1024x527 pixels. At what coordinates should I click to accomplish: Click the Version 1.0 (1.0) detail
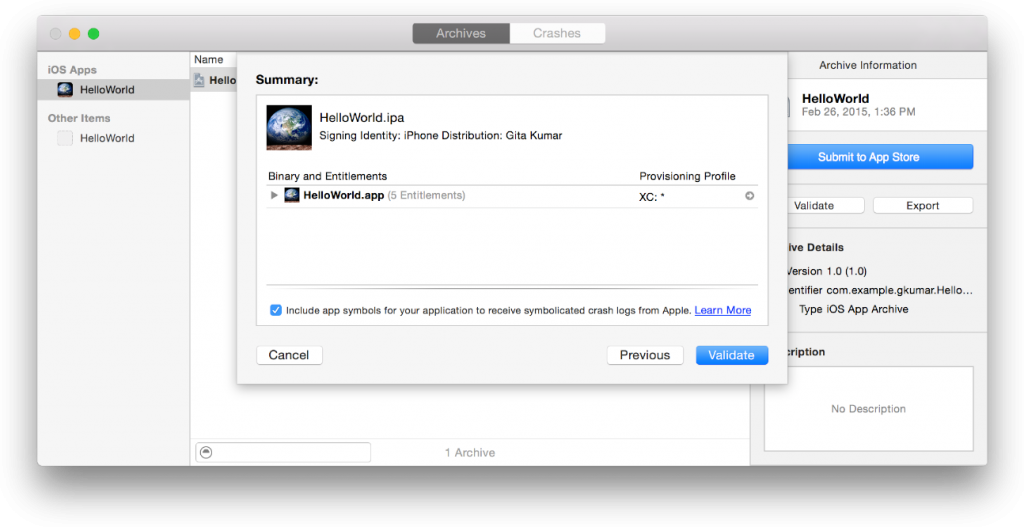[x=827, y=271]
